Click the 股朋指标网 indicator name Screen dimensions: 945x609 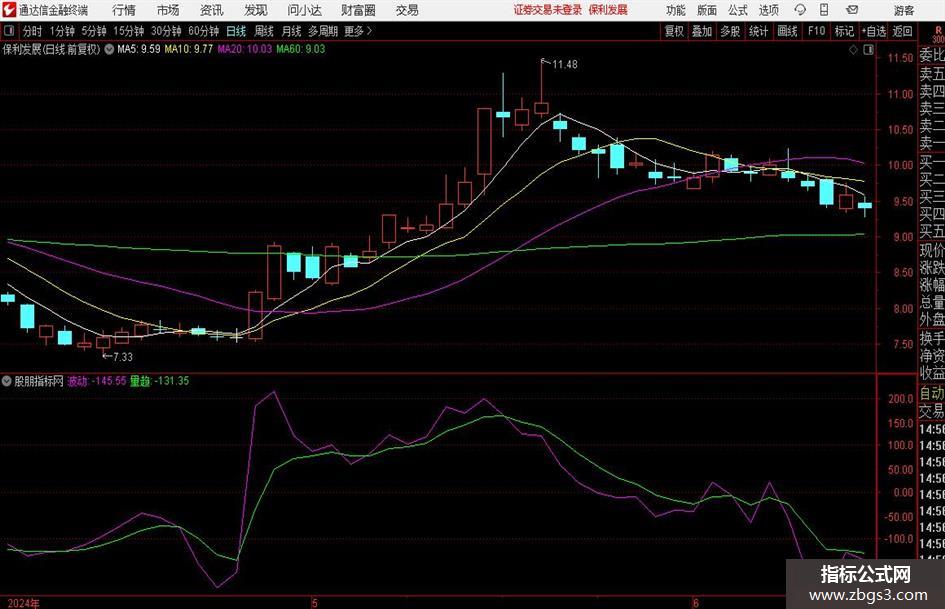39,381
